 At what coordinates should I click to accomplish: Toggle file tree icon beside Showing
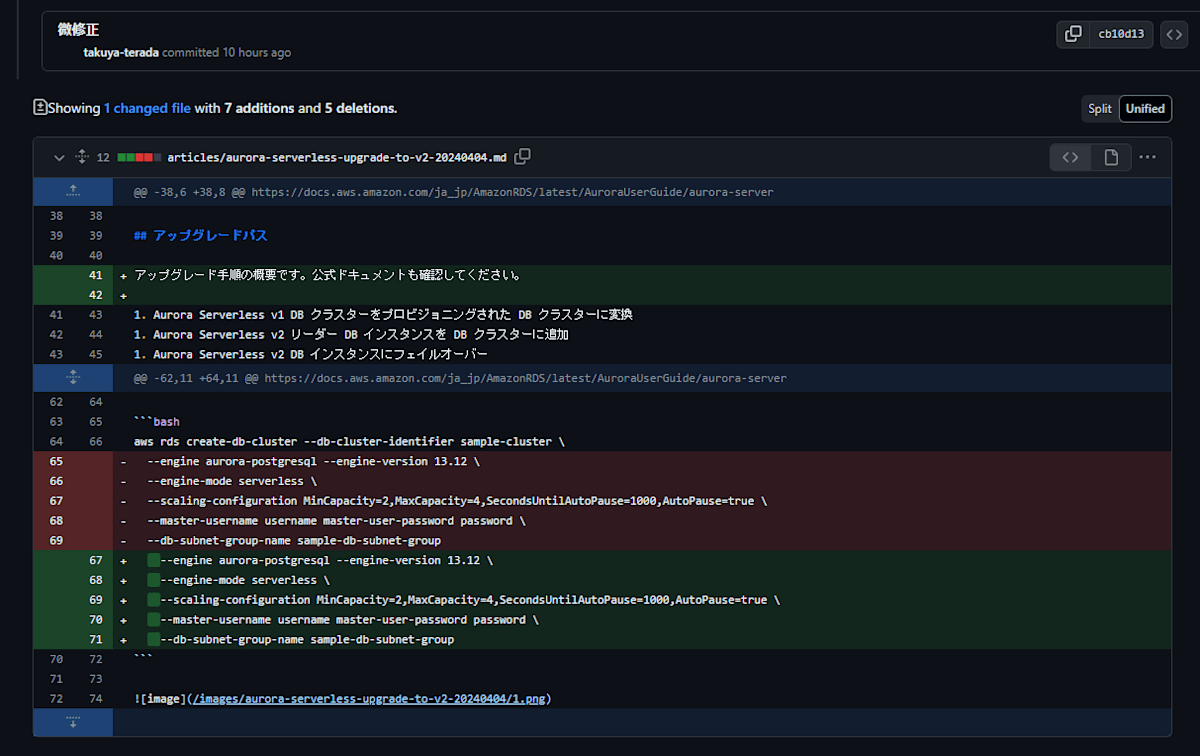click(40, 107)
